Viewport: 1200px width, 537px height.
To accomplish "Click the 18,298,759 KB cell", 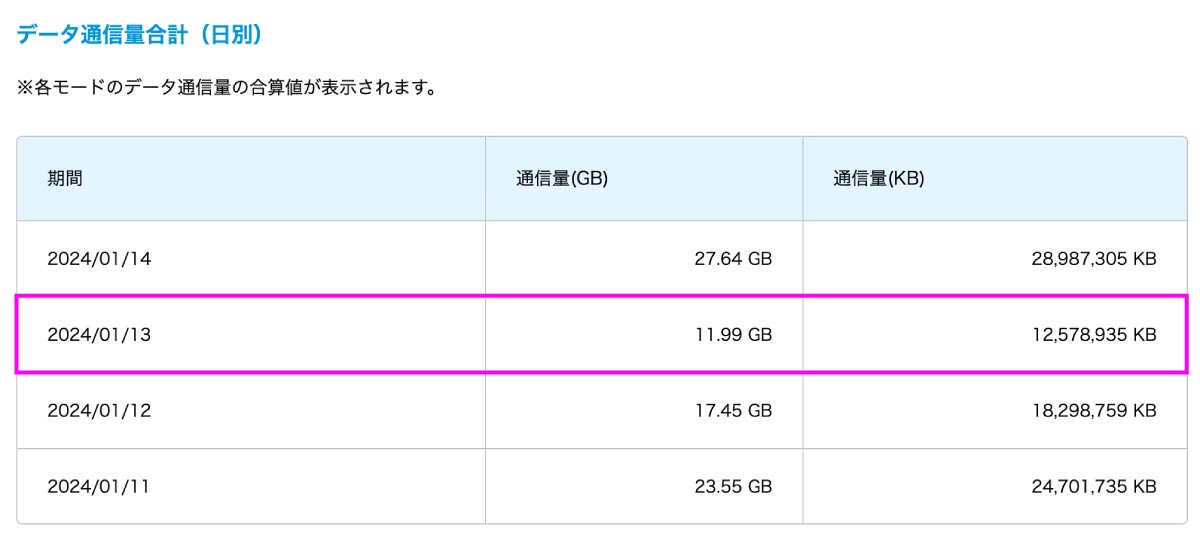I will point(995,410).
